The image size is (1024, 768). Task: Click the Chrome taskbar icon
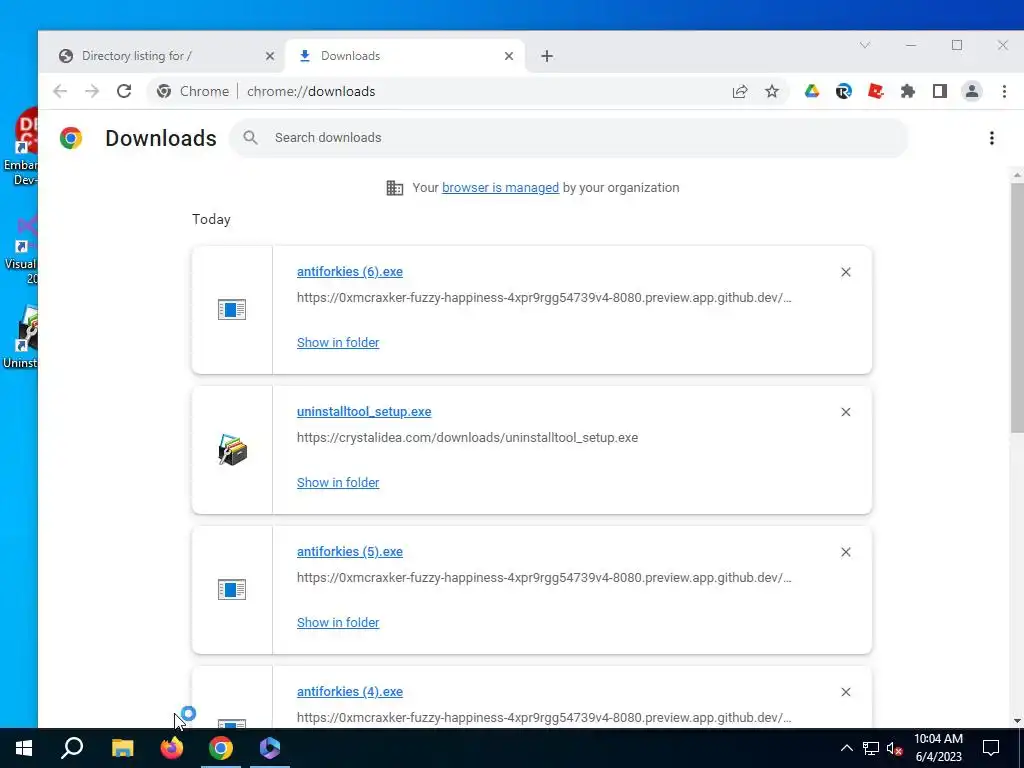pos(221,748)
